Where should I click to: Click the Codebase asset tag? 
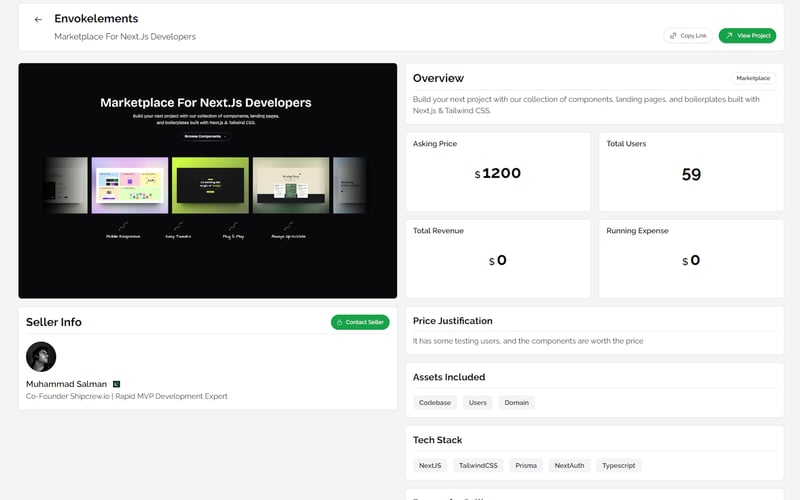tap(435, 403)
